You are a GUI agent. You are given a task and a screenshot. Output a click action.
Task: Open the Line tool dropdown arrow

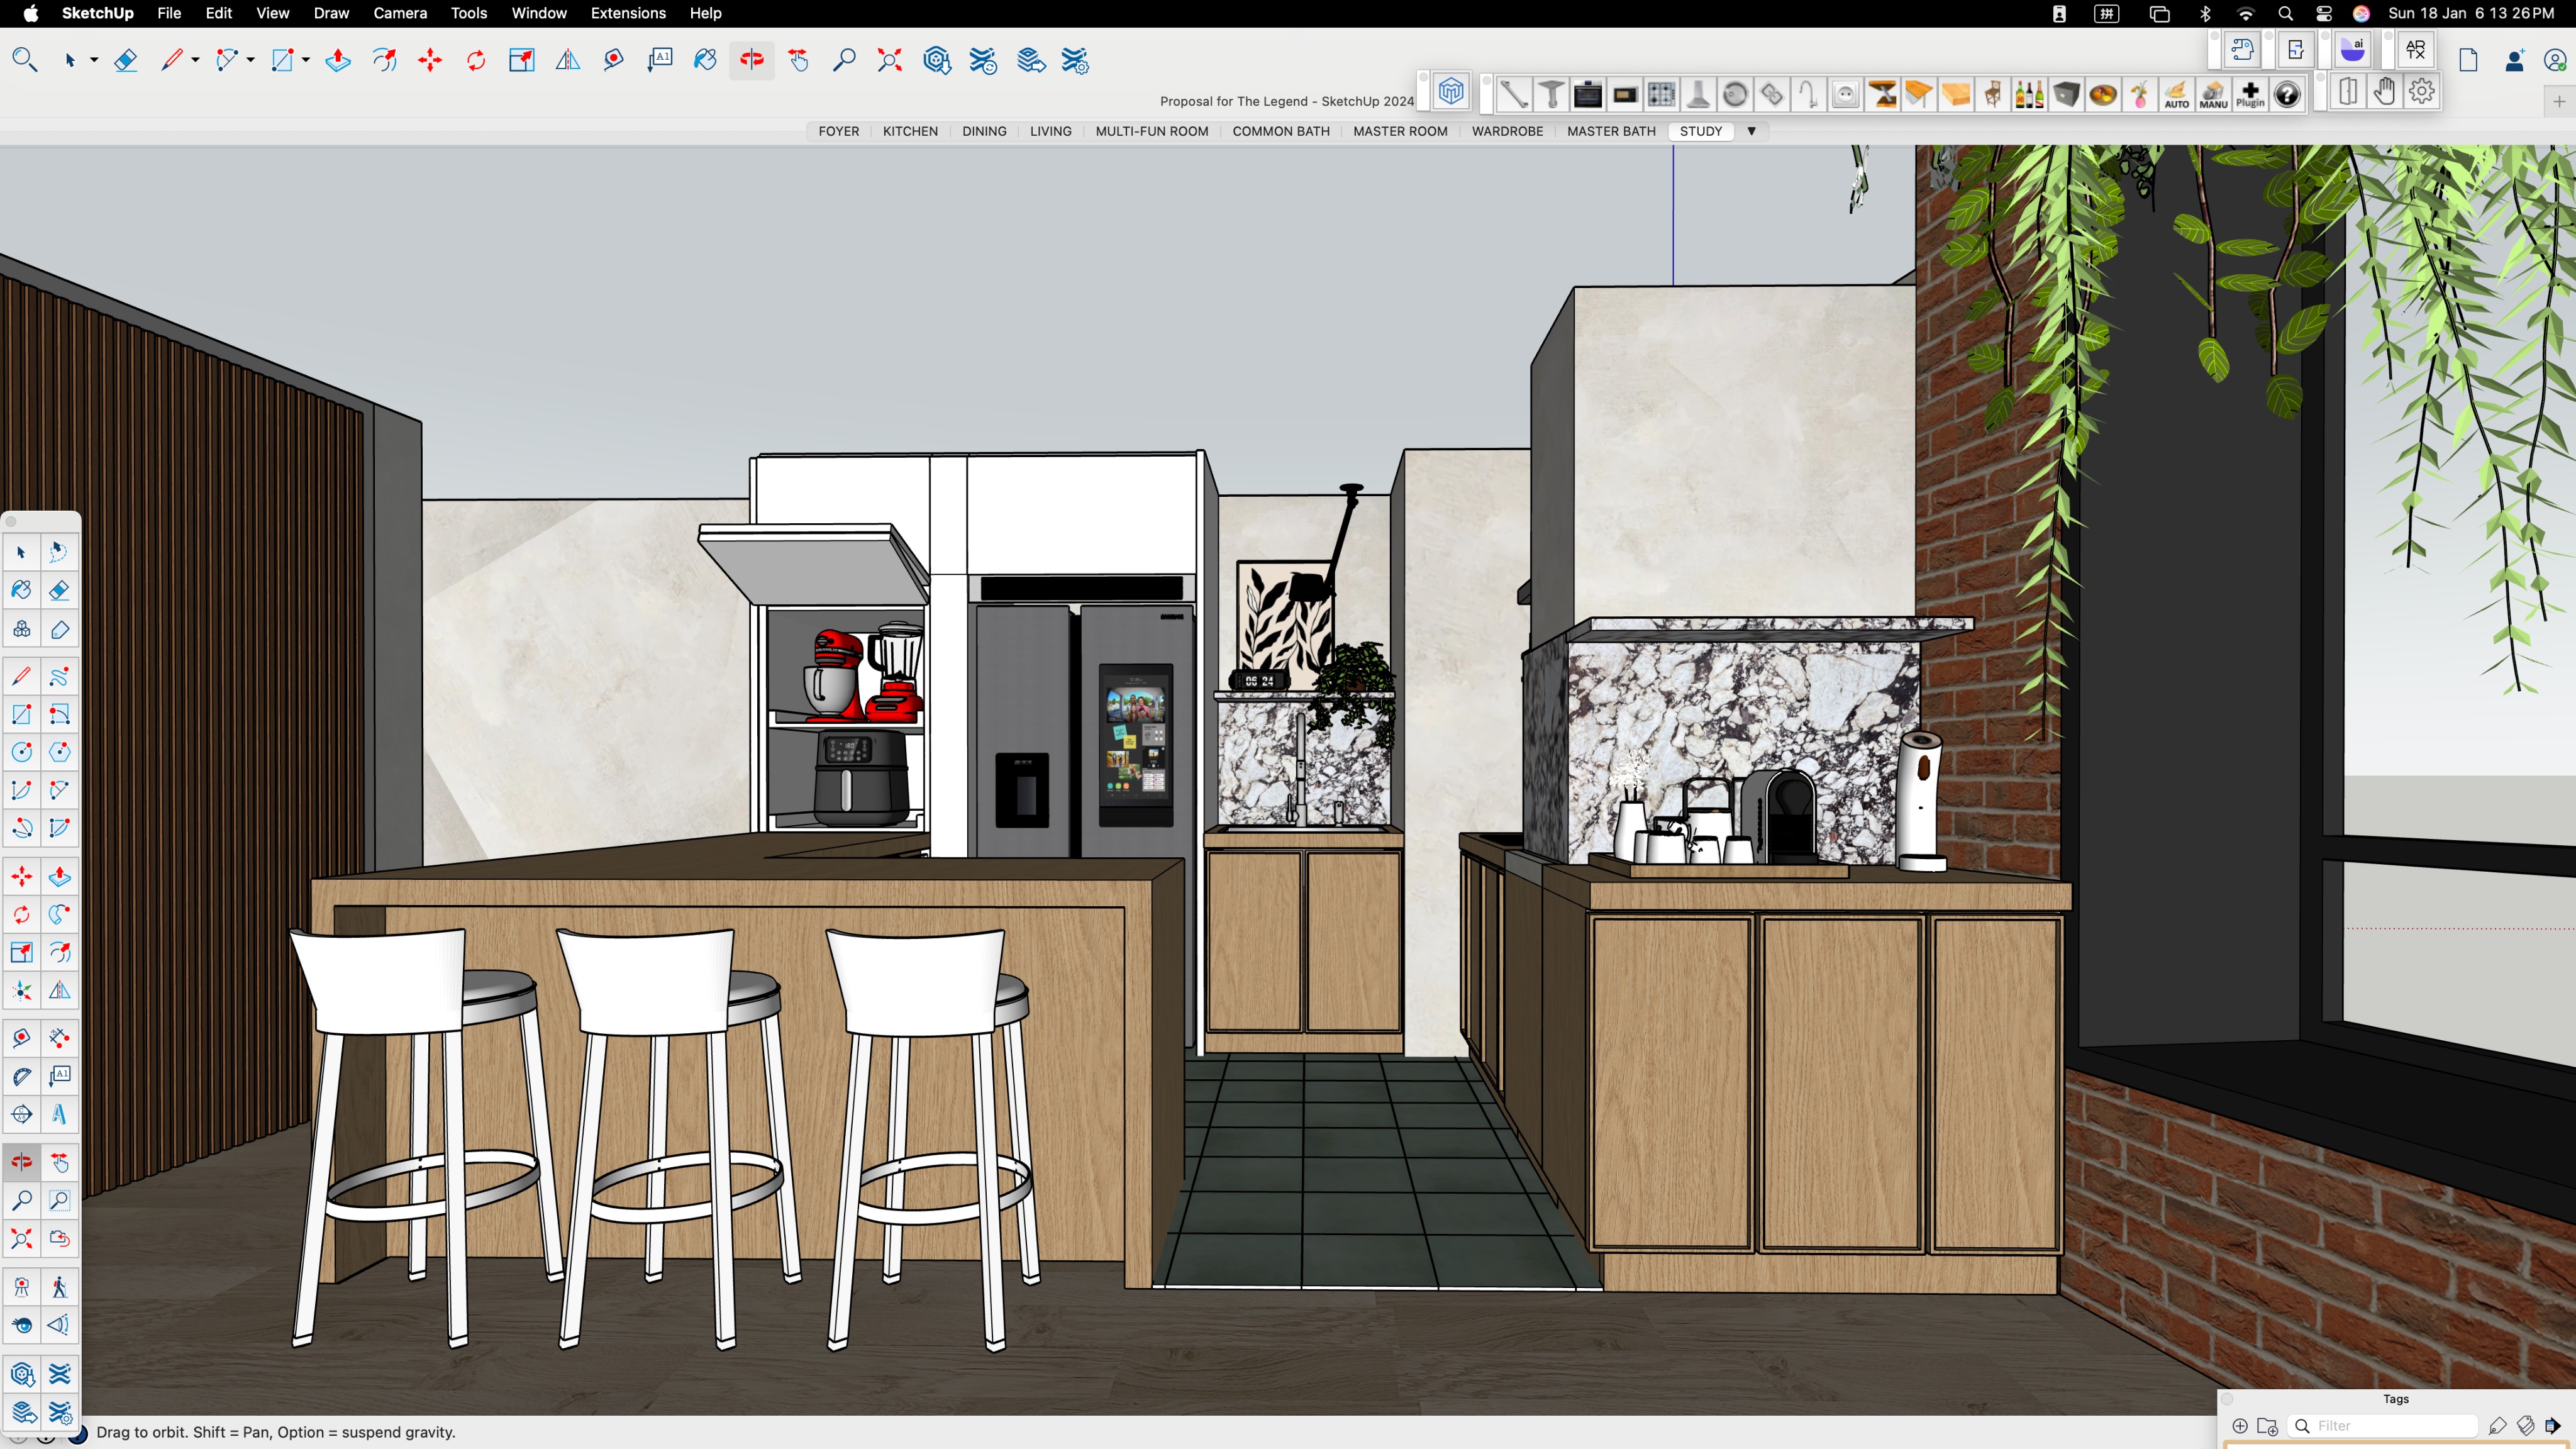click(x=195, y=60)
